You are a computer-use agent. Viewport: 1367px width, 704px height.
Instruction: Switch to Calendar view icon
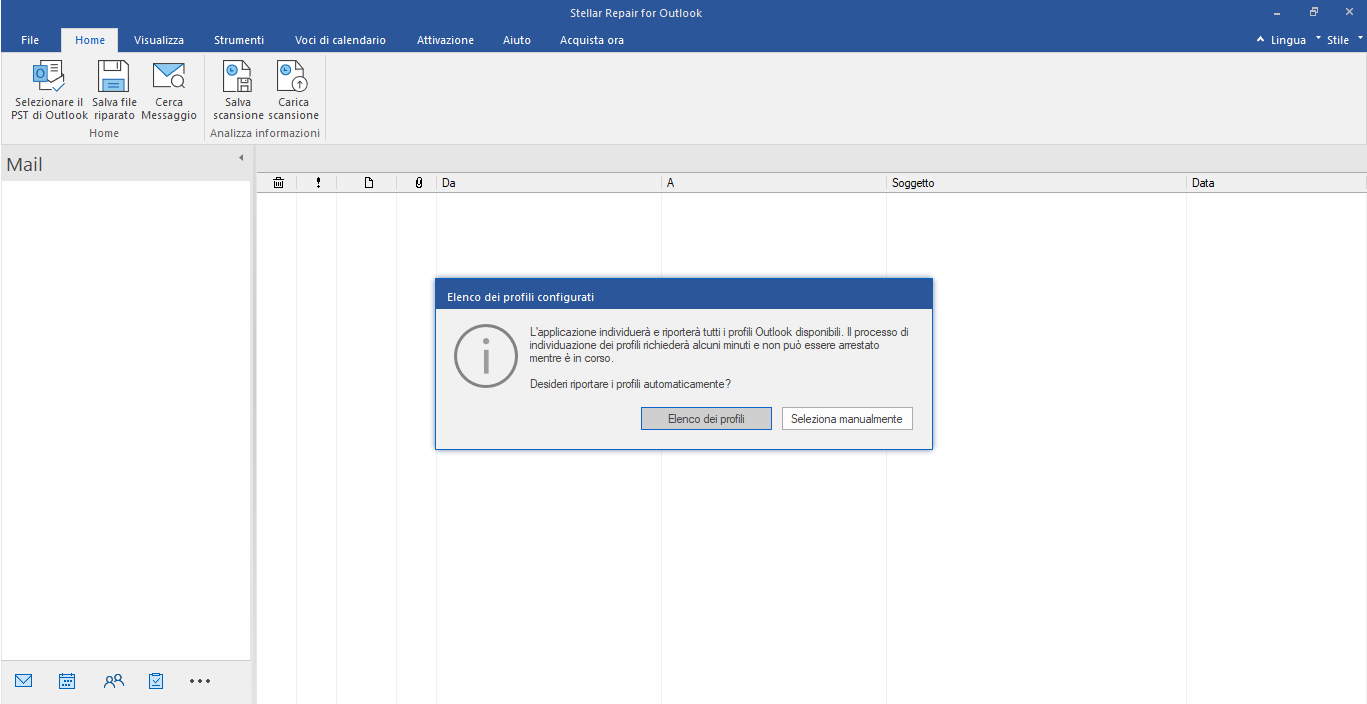click(x=67, y=681)
